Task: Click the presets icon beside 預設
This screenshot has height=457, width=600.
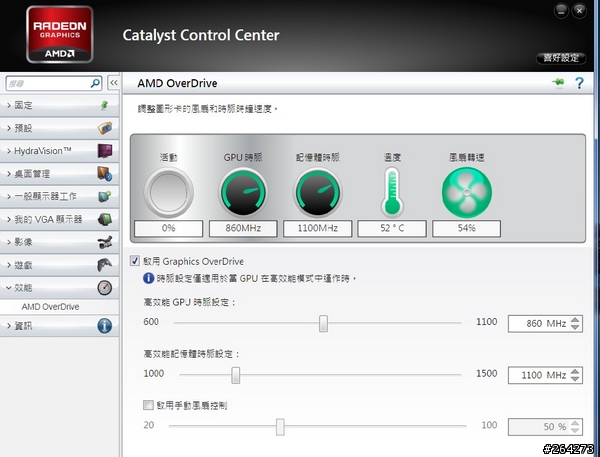Action: pyautogui.click(x=104, y=127)
